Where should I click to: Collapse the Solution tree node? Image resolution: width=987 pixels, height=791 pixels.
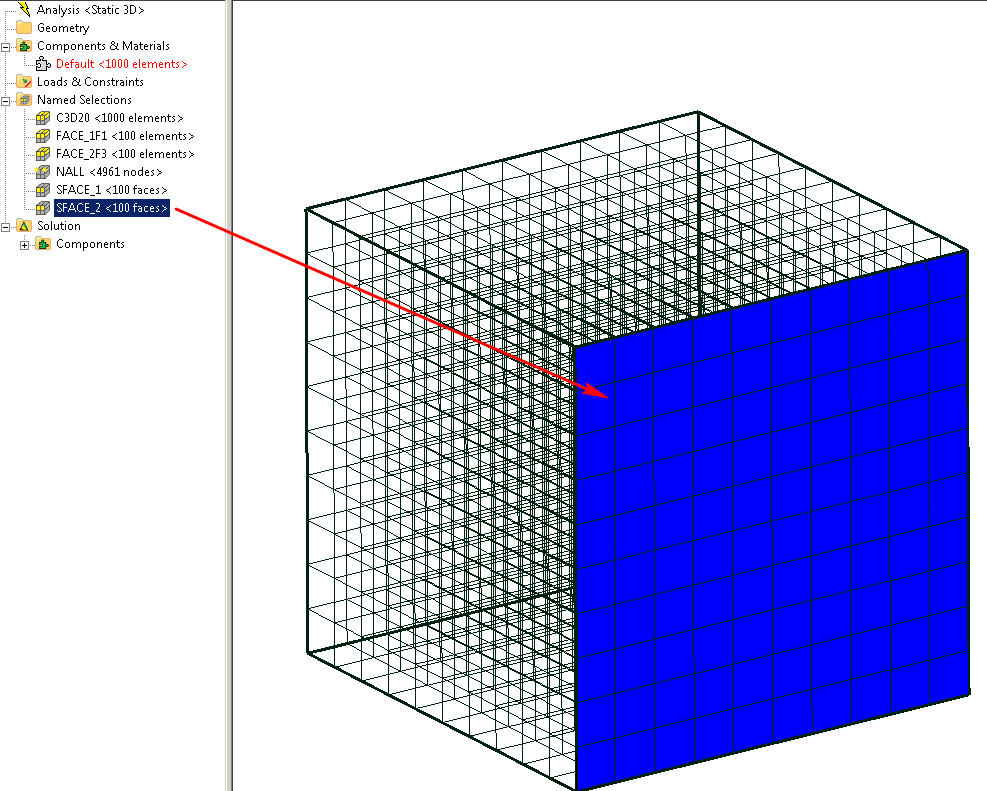pos(6,227)
